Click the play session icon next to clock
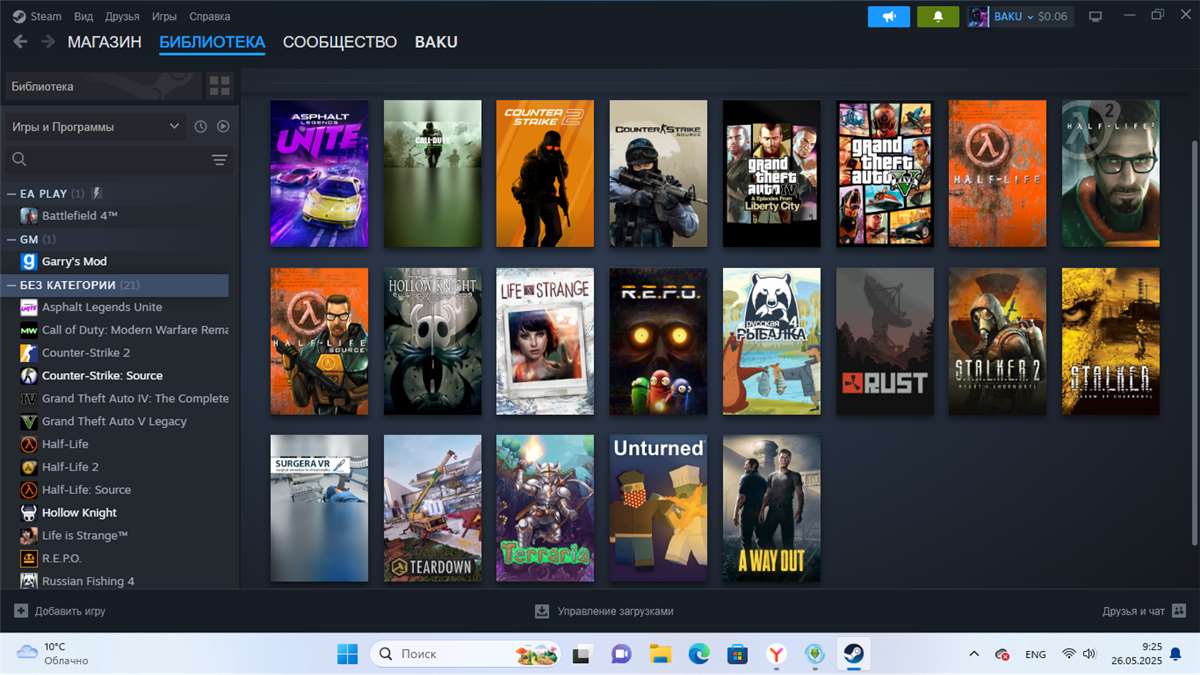 (x=224, y=126)
